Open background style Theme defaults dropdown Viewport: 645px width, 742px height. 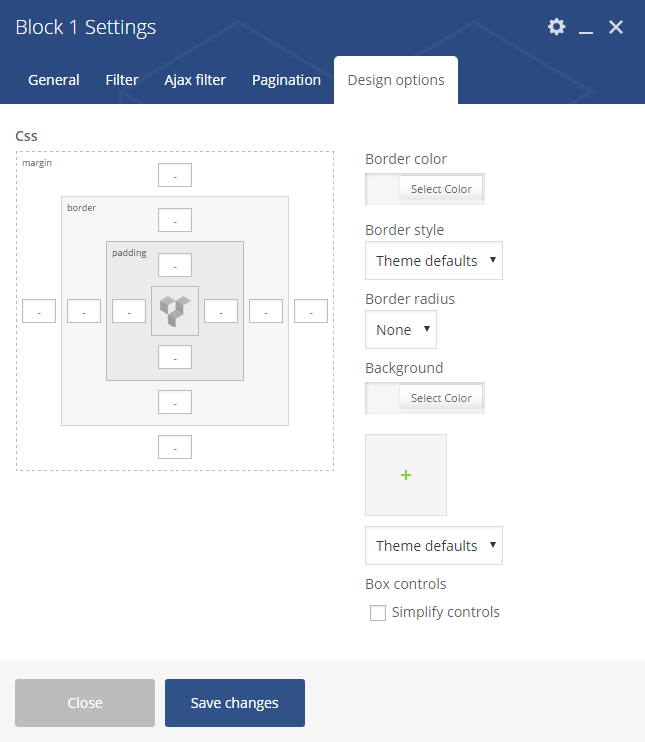click(433, 546)
